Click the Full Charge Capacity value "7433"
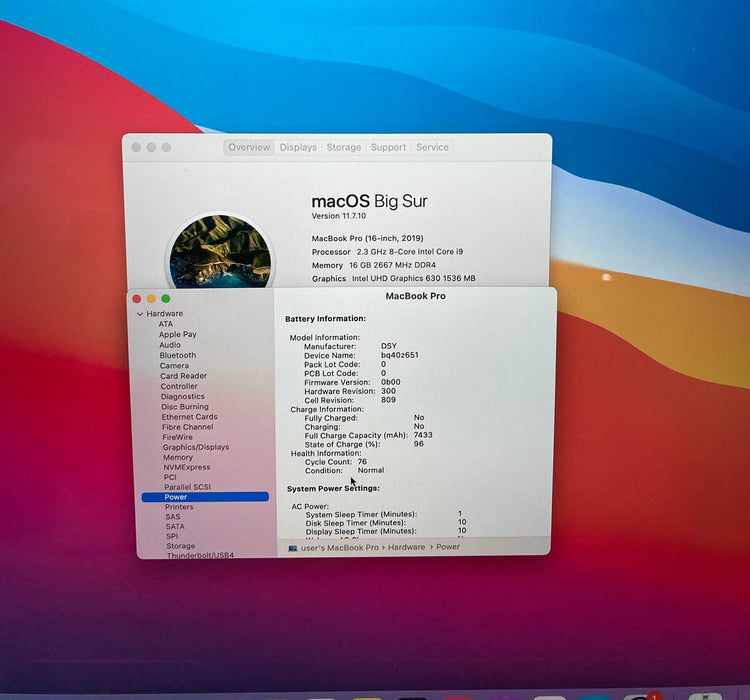 pyautogui.click(x=423, y=435)
